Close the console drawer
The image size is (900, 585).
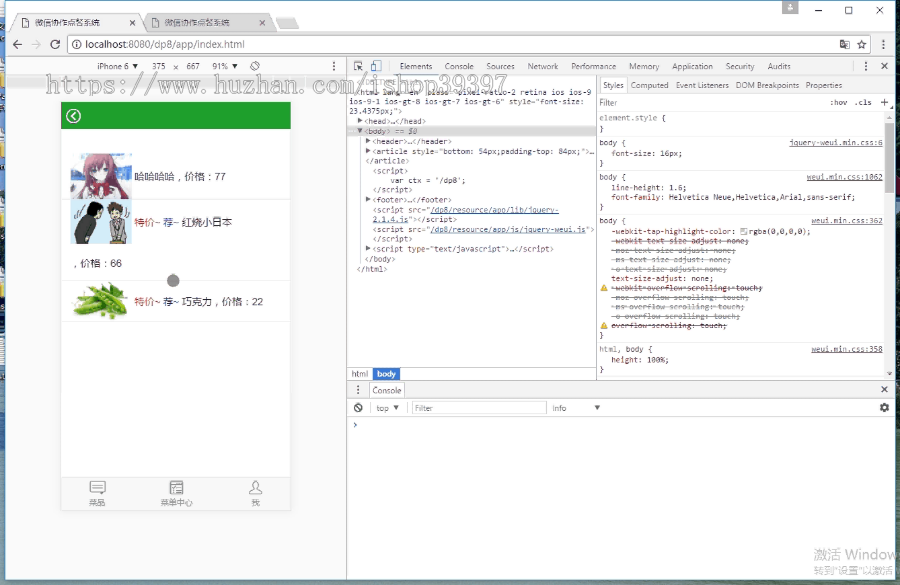point(885,389)
